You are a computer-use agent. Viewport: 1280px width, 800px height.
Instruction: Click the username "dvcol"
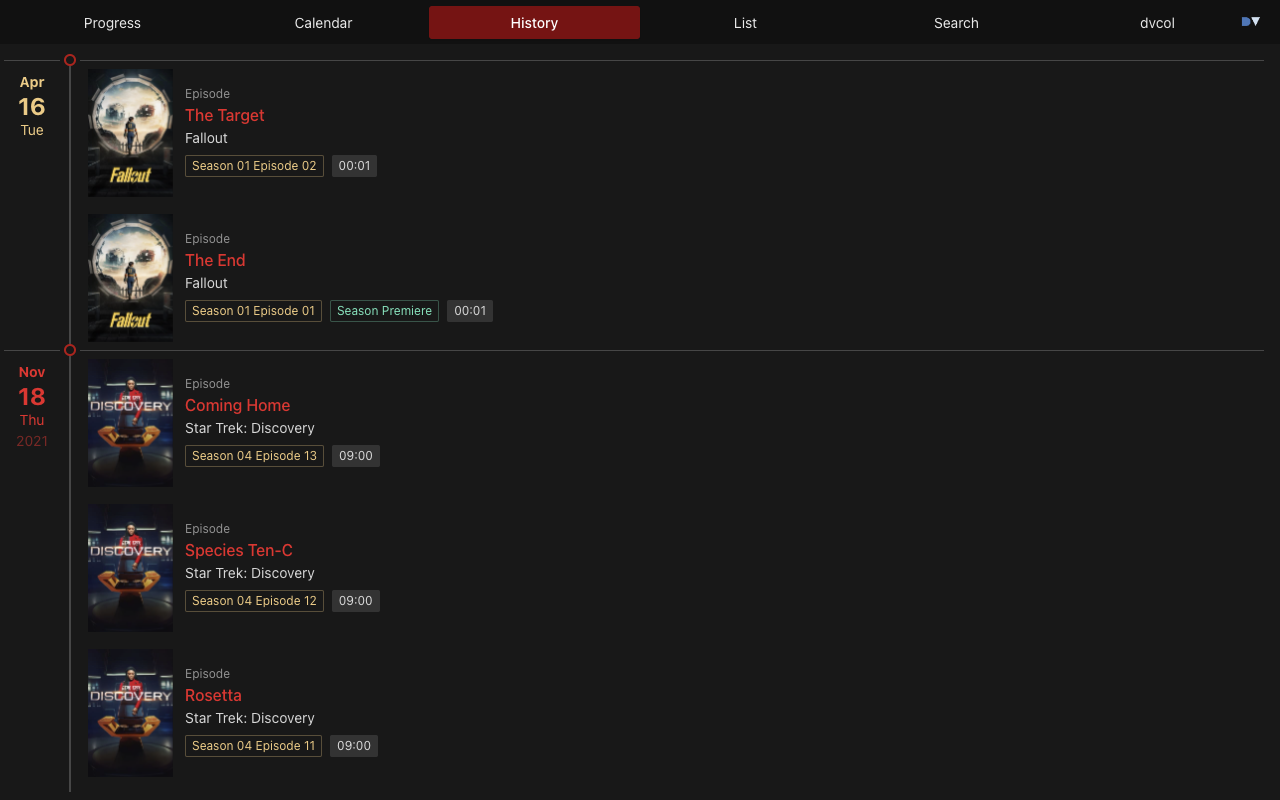pos(1157,22)
